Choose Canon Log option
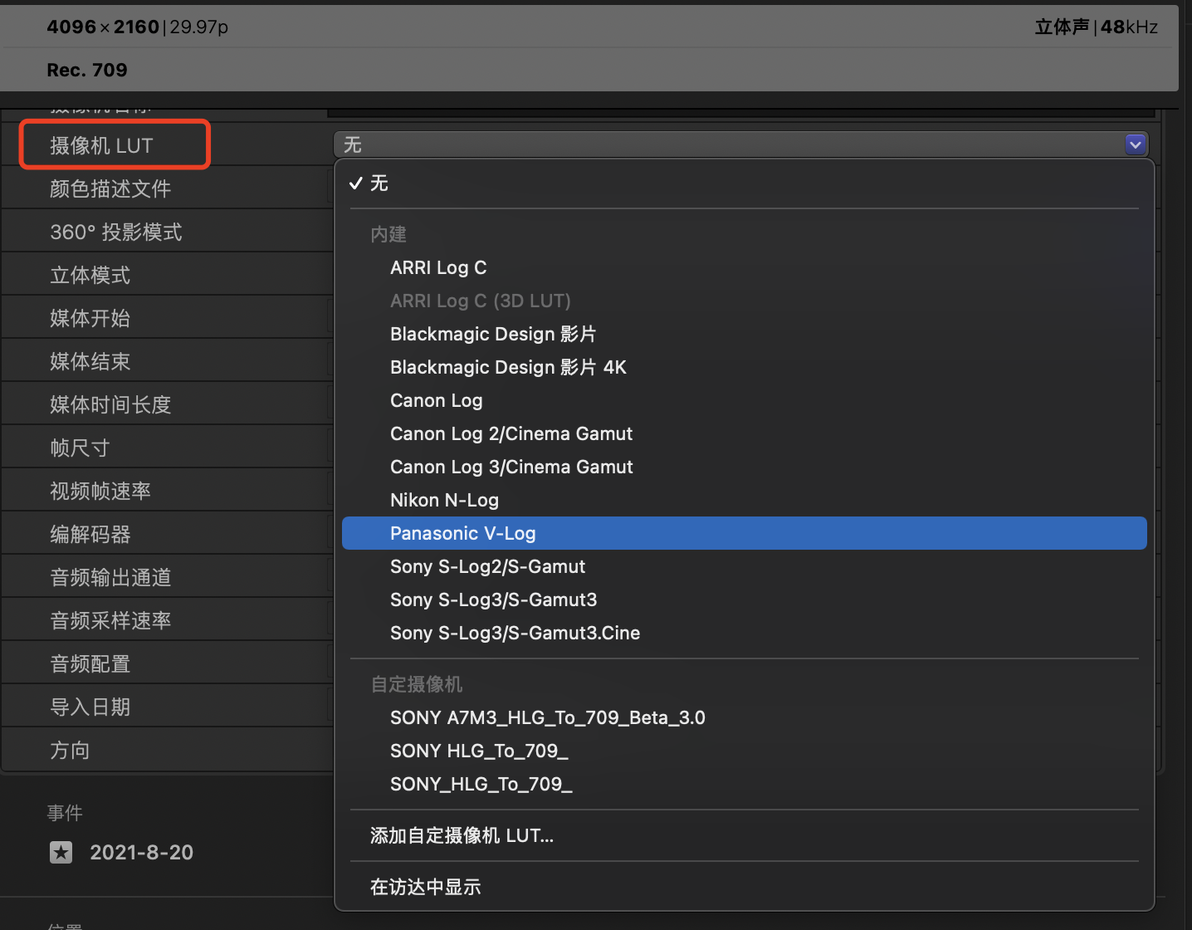This screenshot has height=930, width=1192. pyautogui.click(x=744, y=401)
